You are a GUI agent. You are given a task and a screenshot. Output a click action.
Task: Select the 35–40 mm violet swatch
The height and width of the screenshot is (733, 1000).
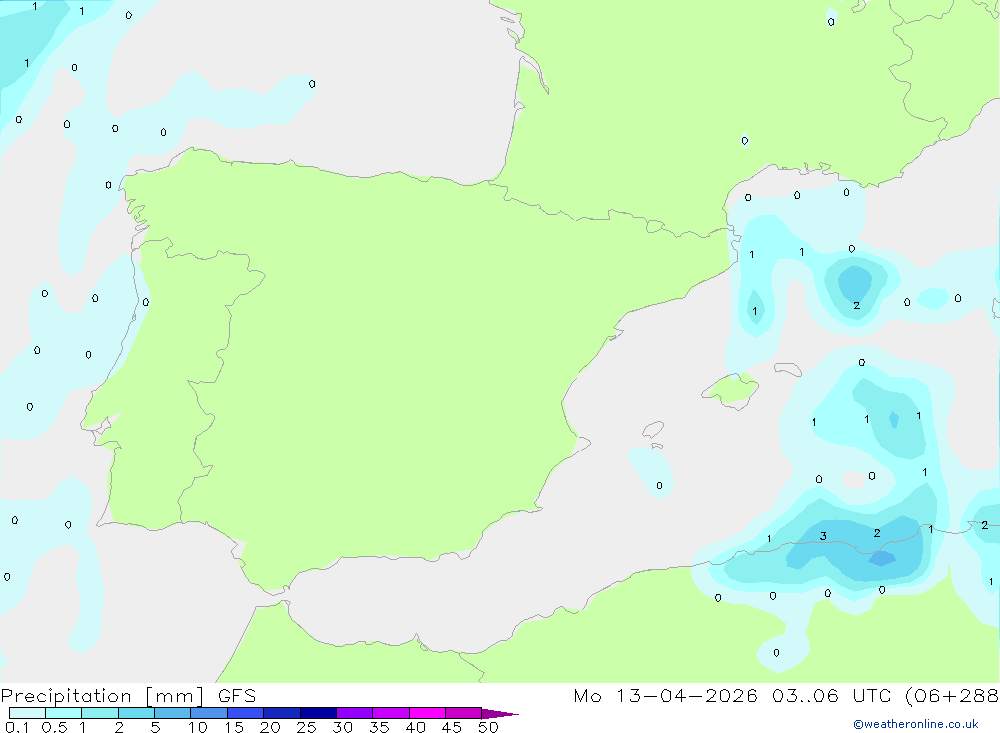click(391, 713)
